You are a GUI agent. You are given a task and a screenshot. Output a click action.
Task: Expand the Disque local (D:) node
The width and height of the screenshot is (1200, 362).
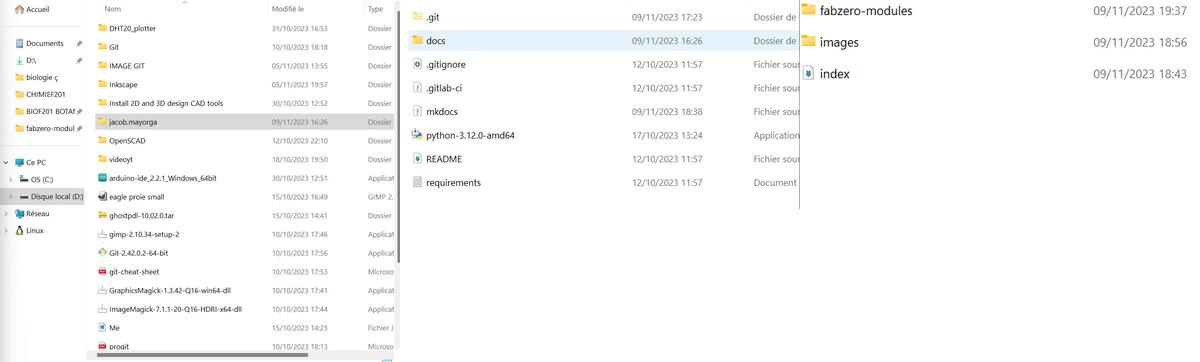pos(10,196)
